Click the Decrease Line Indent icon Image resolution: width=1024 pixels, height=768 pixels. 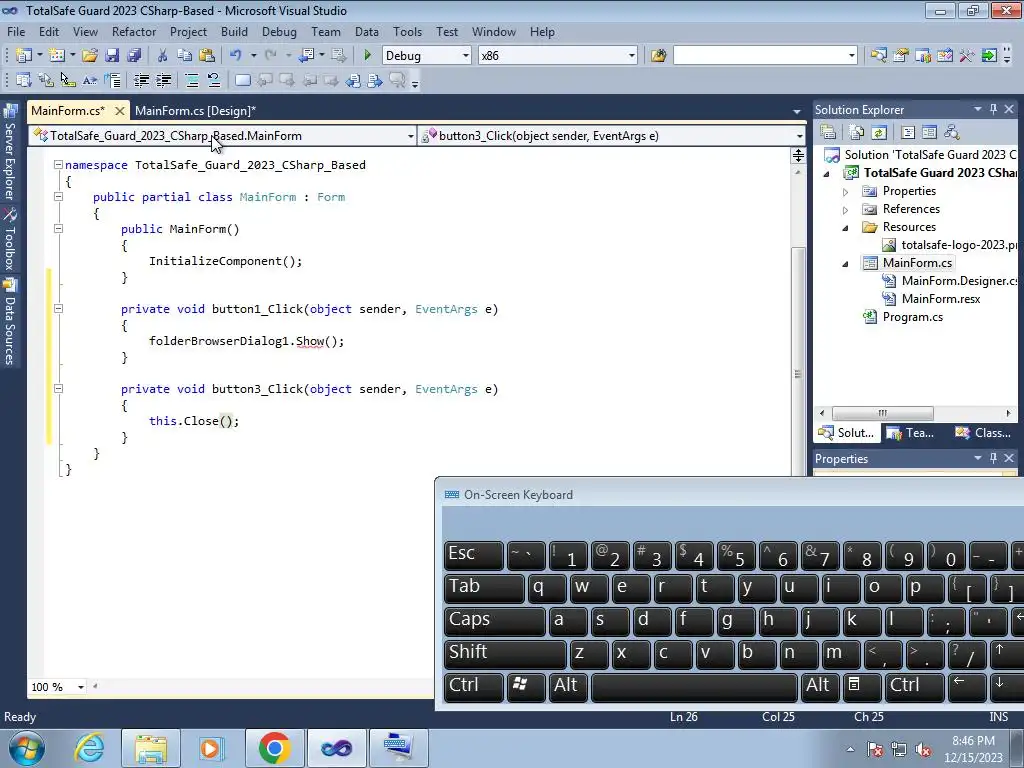pyautogui.click(x=141, y=80)
